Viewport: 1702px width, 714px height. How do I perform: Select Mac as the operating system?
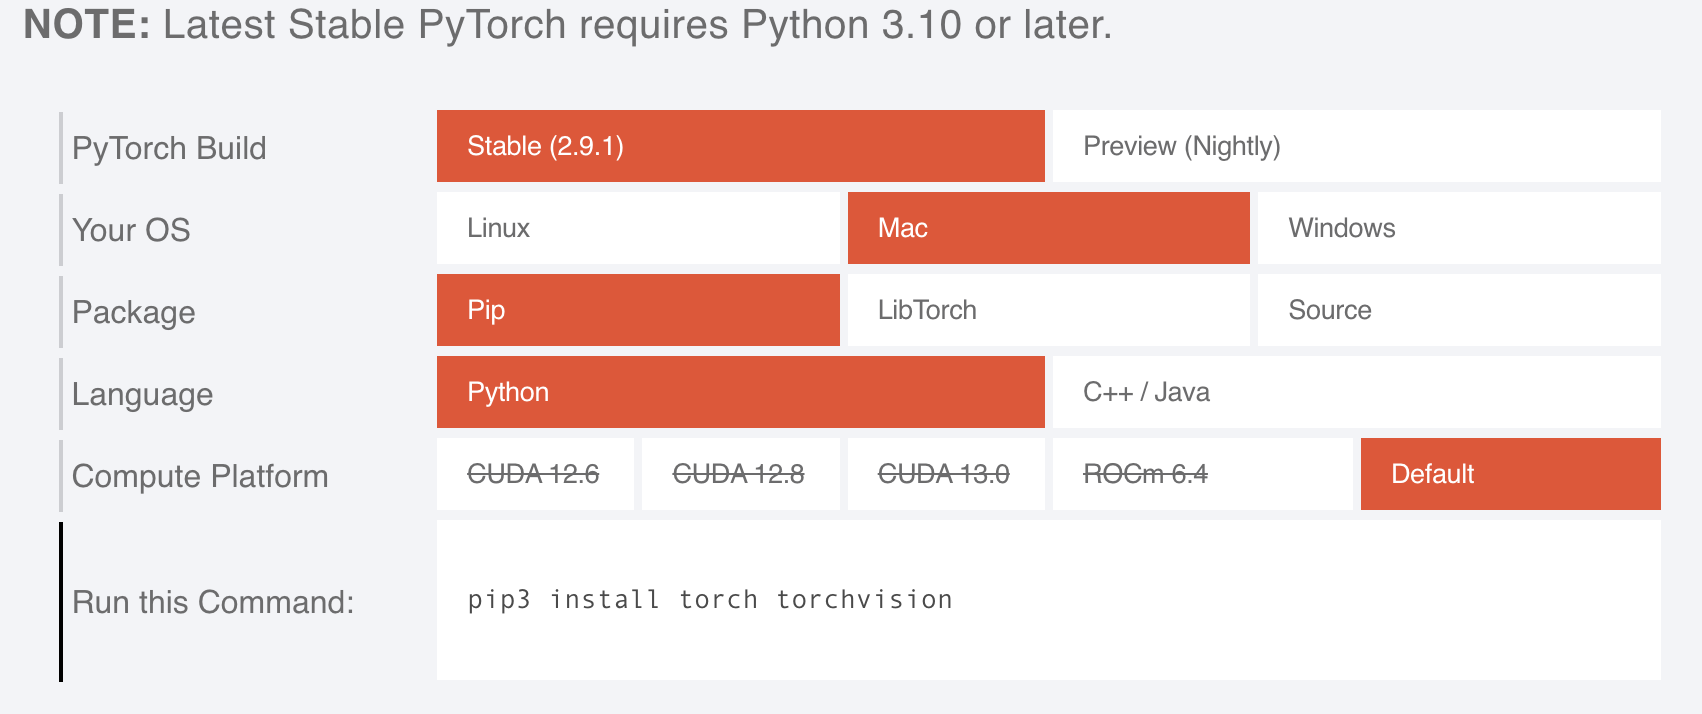coord(1048,228)
